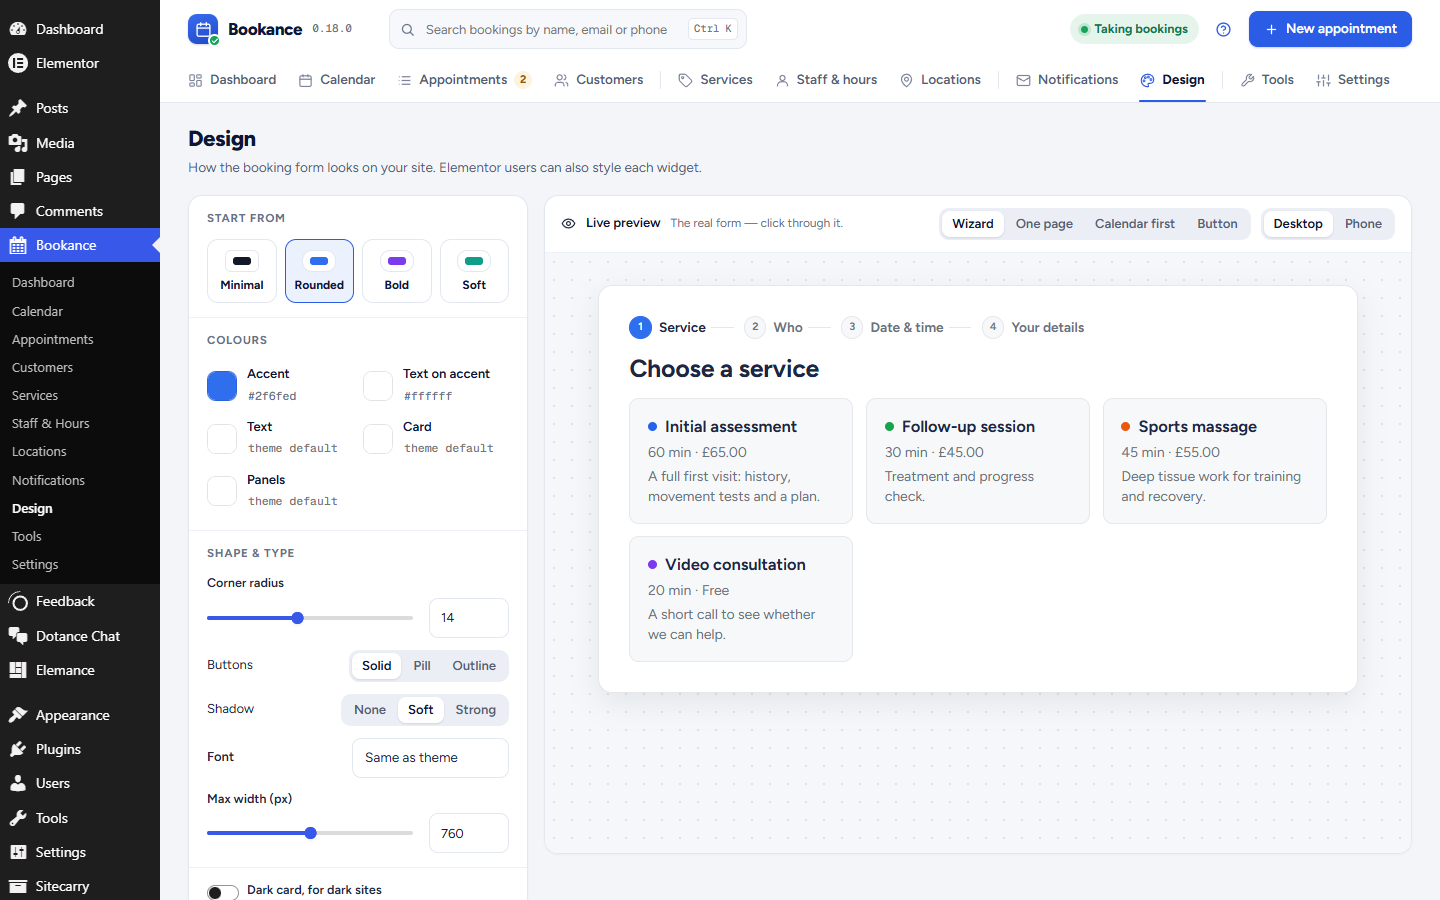
Task: Toggle the dark card switch
Action: point(223,892)
